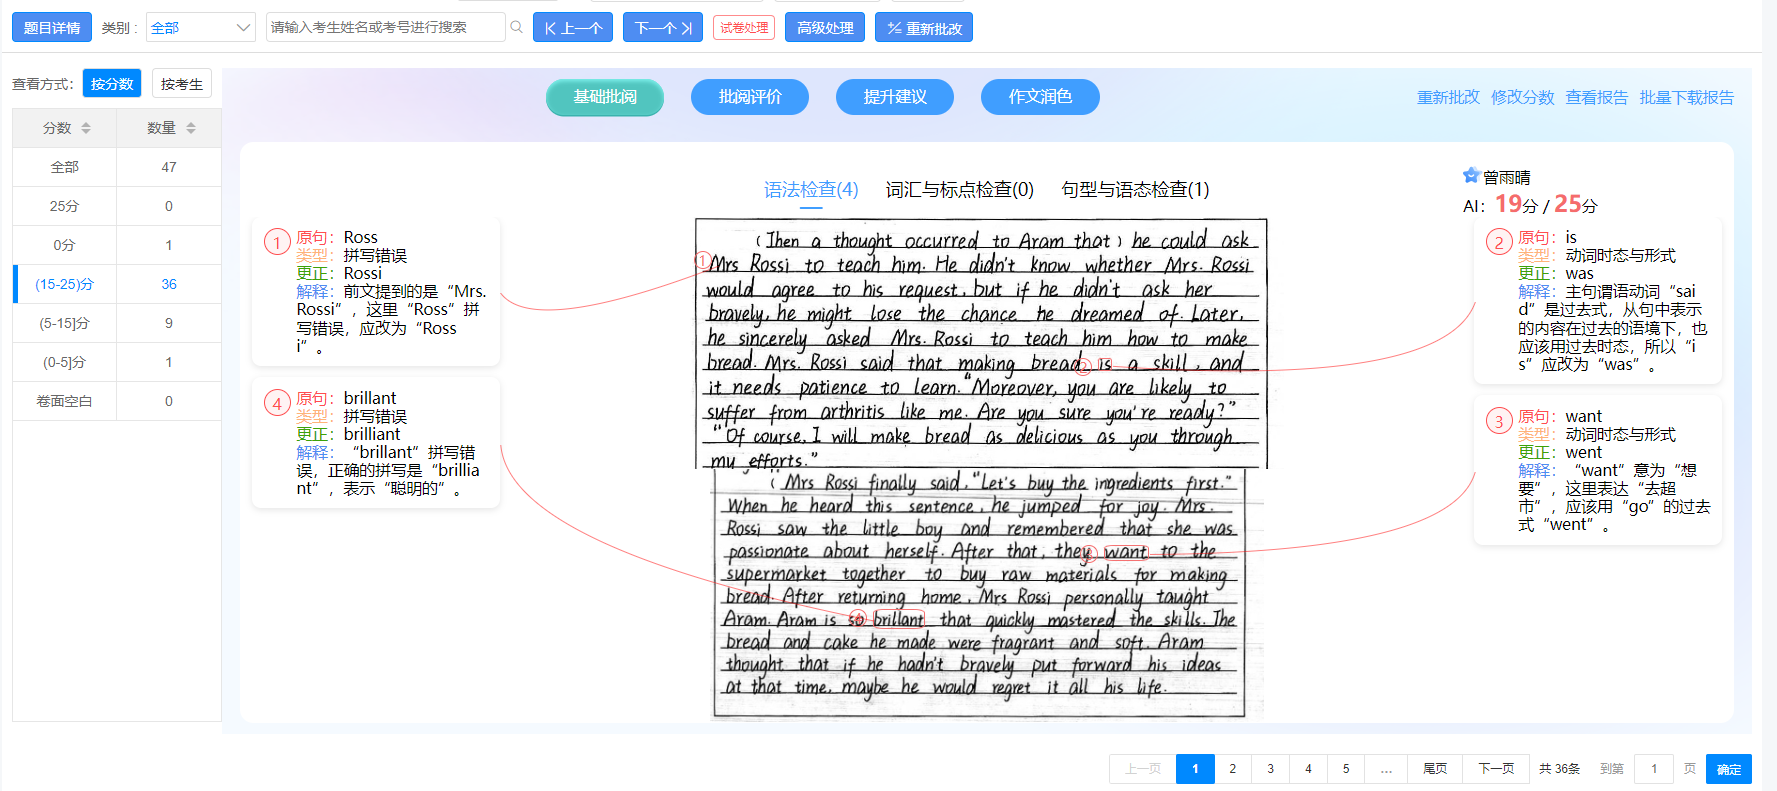Click the pagination ellipsis to expand pages
The width and height of the screenshot is (1777, 791).
1385,768
